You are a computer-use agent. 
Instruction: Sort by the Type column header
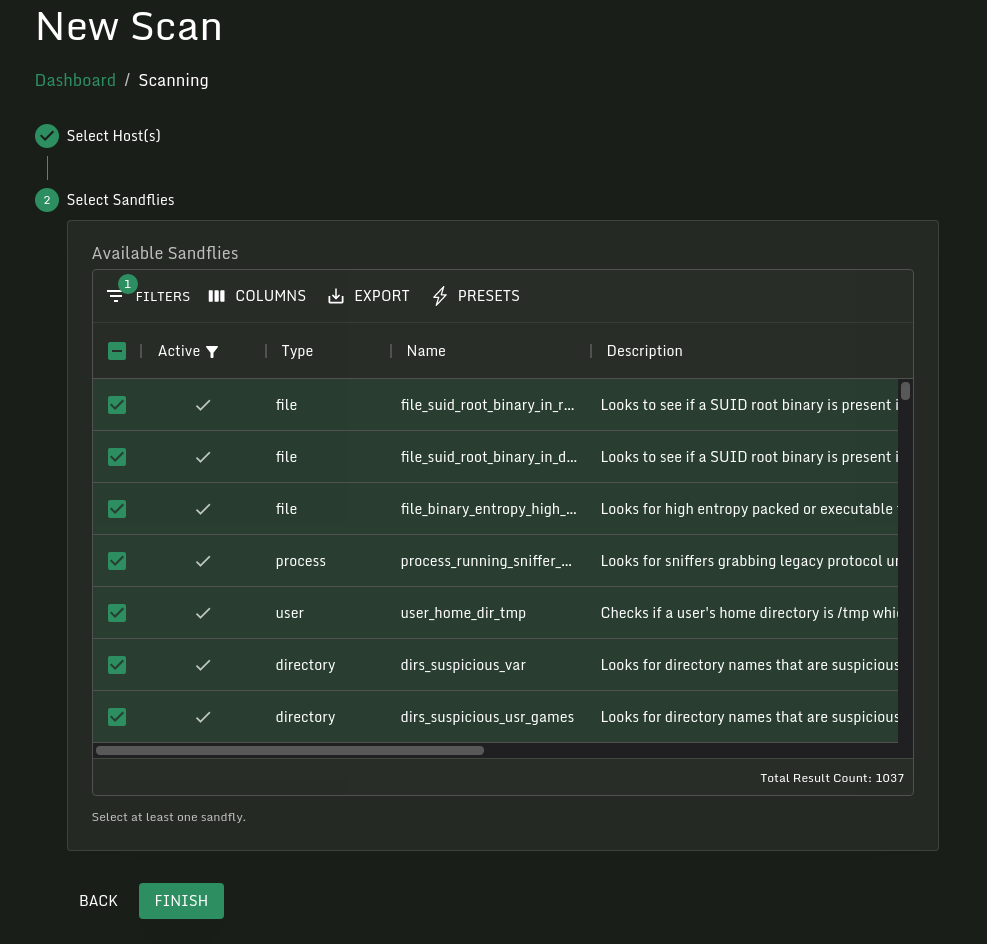[x=297, y=351]
